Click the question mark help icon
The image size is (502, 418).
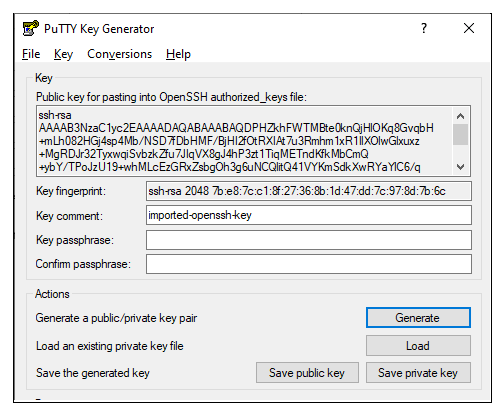[x=424, y=28]
